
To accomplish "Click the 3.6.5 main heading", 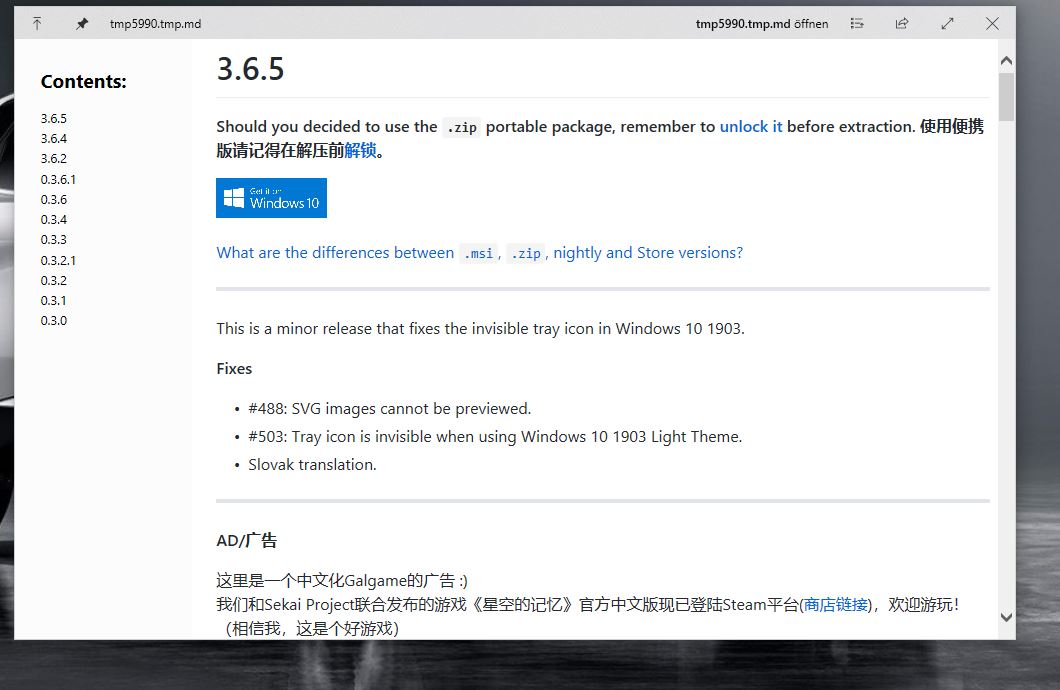I will pyautogui.click(x=250, y=69).
